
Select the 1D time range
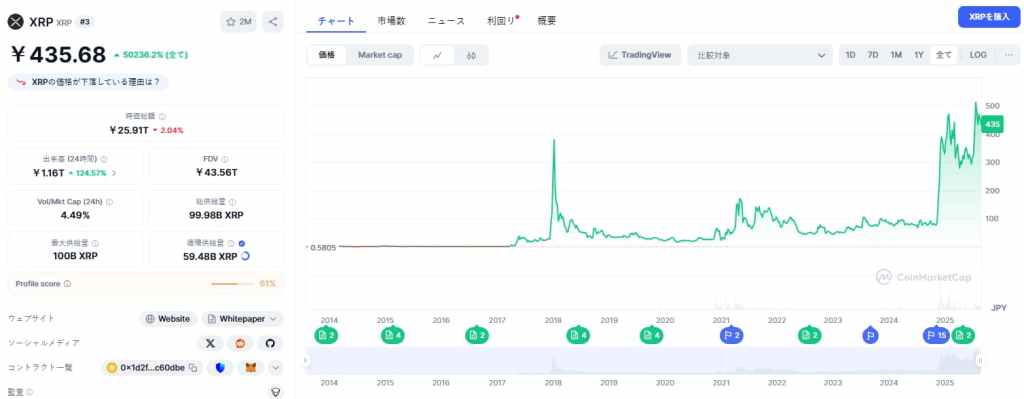850,56
